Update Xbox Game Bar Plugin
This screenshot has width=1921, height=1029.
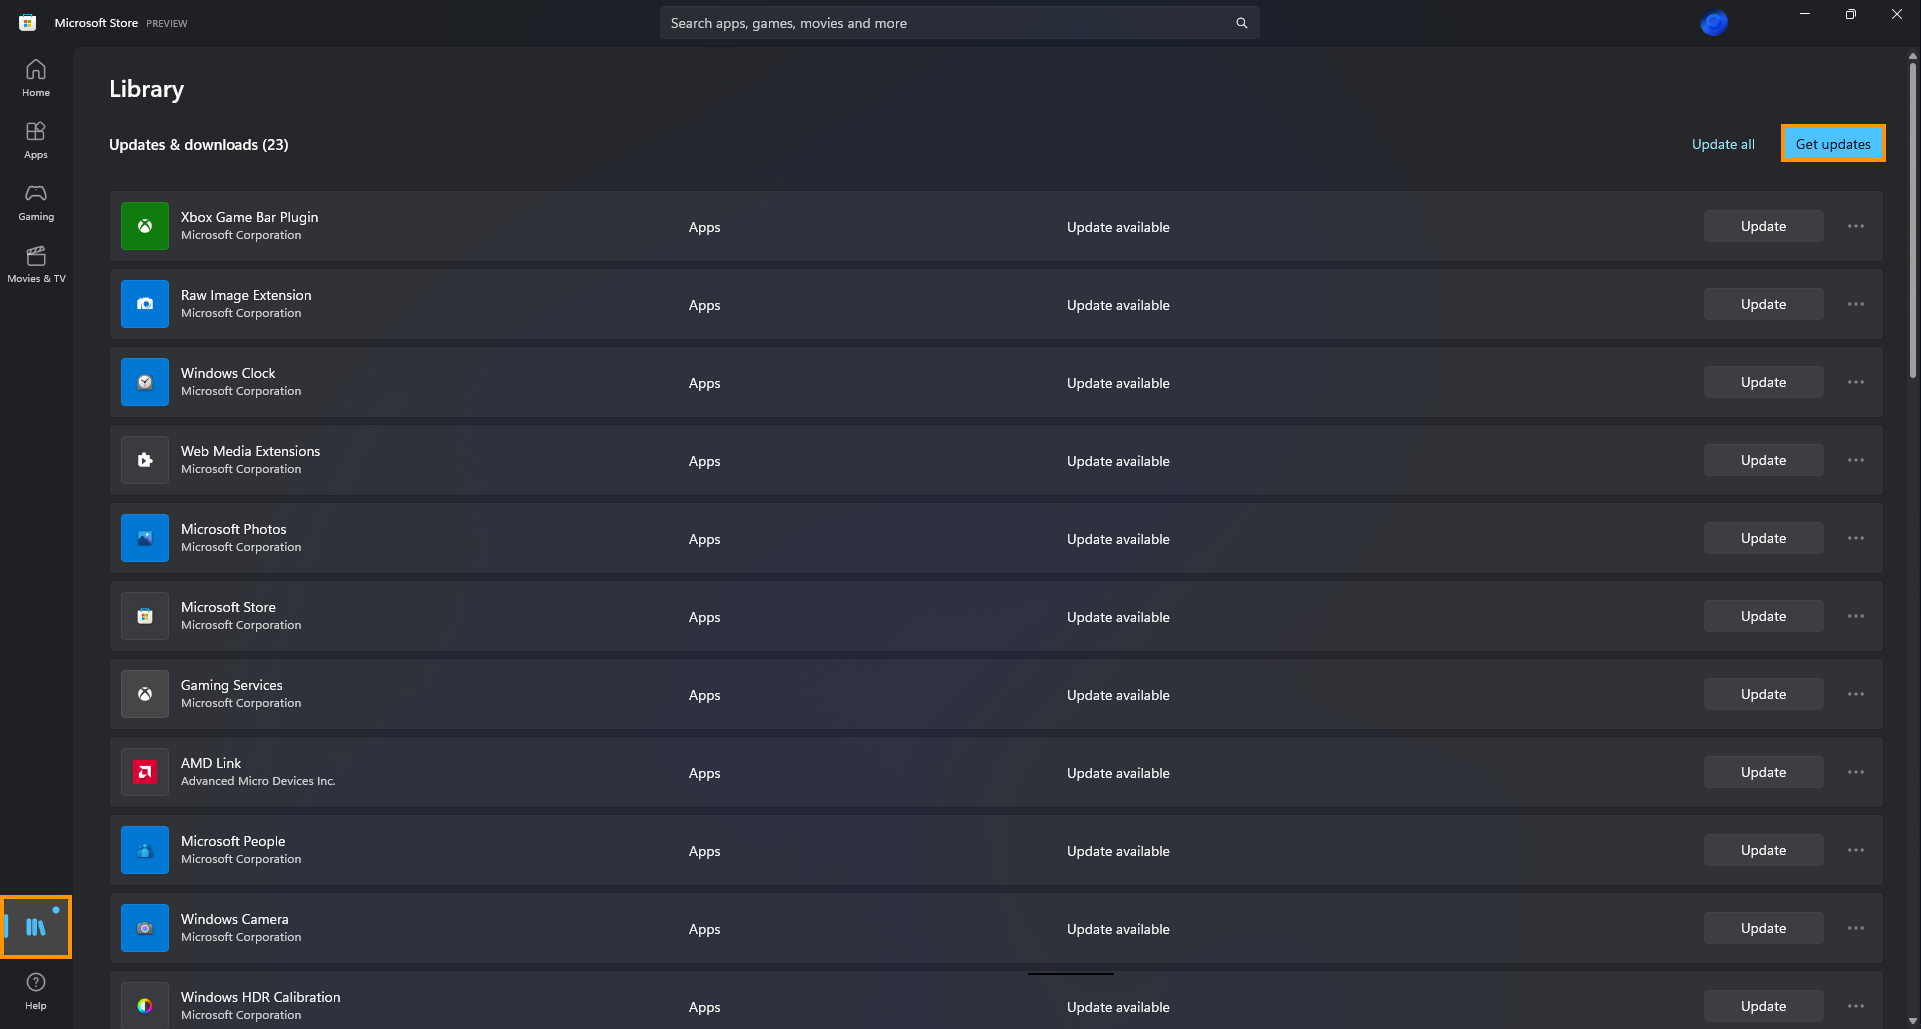coord(1763,226)
